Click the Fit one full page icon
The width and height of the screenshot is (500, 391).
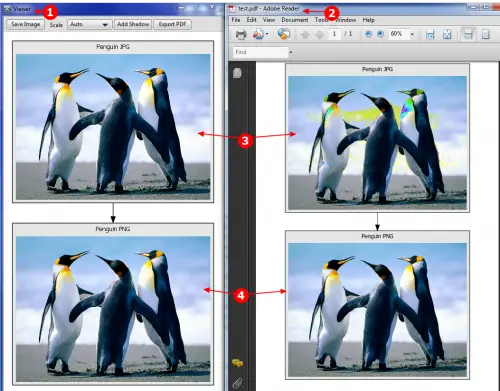tap(447, 34)
